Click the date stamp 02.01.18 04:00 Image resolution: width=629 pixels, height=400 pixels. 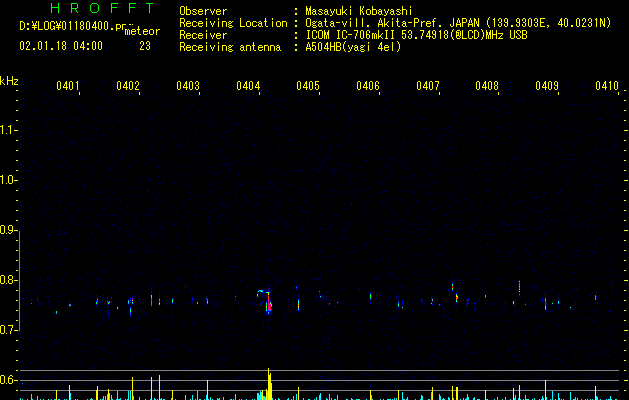pyautogui.click(x=61, y=46)
